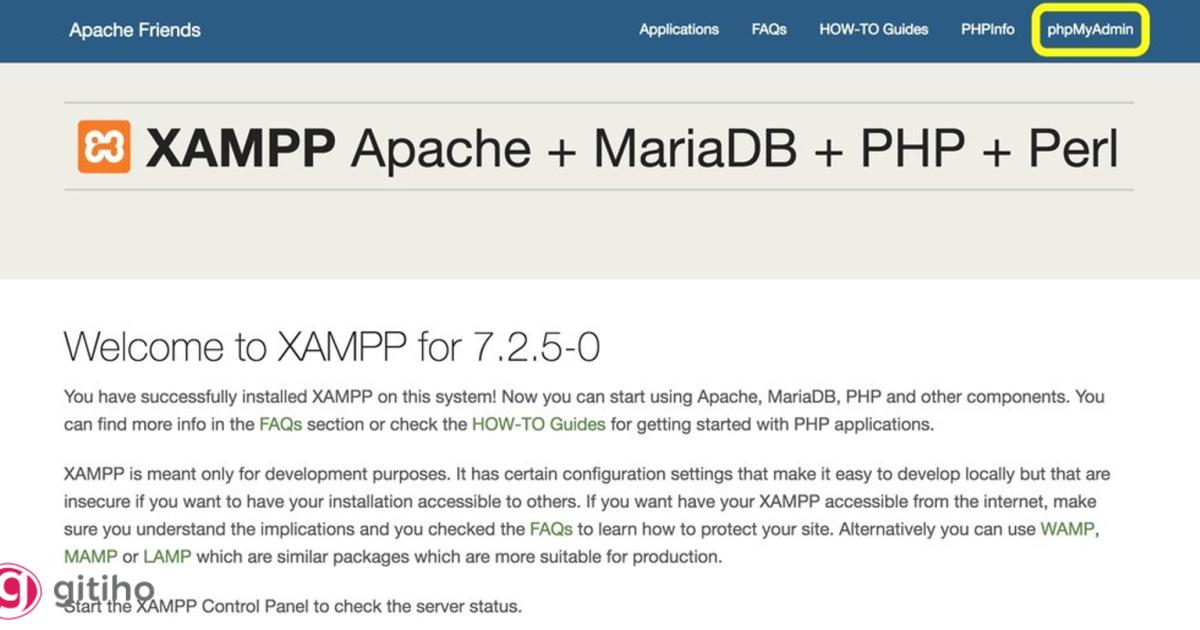Go to PHPInfo in the navigation bar

pos(988,29)
